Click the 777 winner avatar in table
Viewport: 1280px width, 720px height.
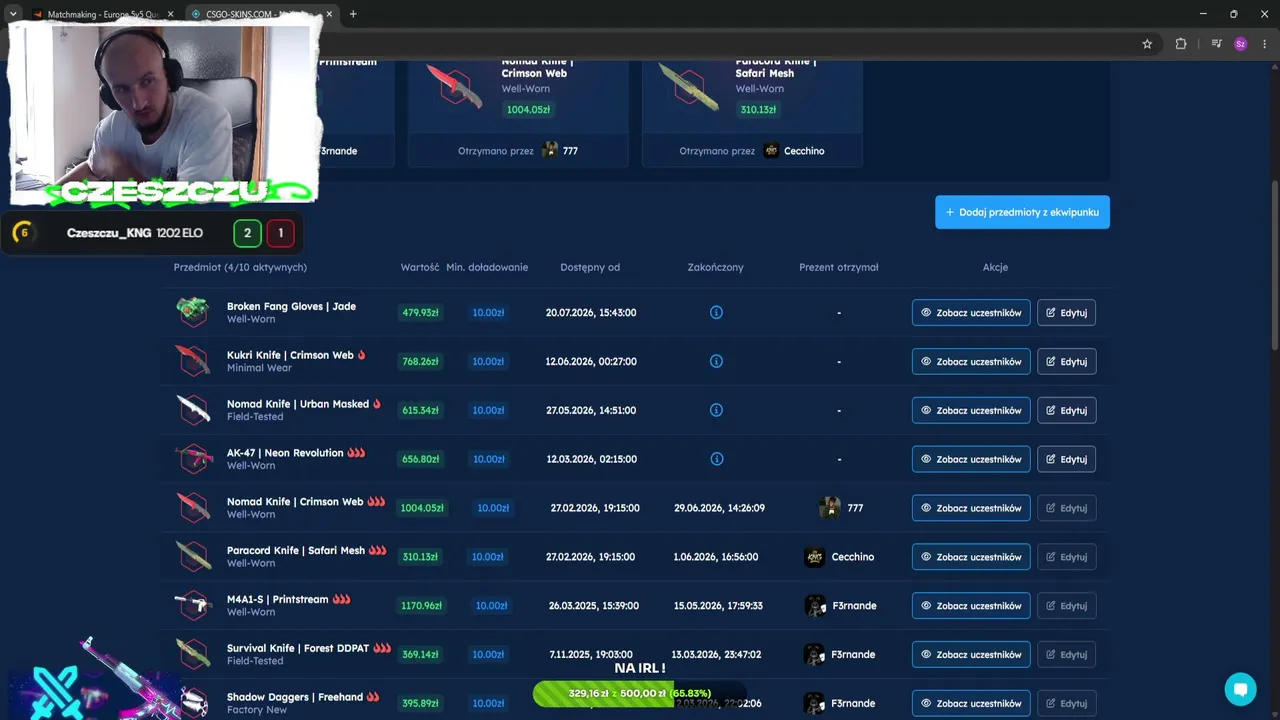(830, 508)
